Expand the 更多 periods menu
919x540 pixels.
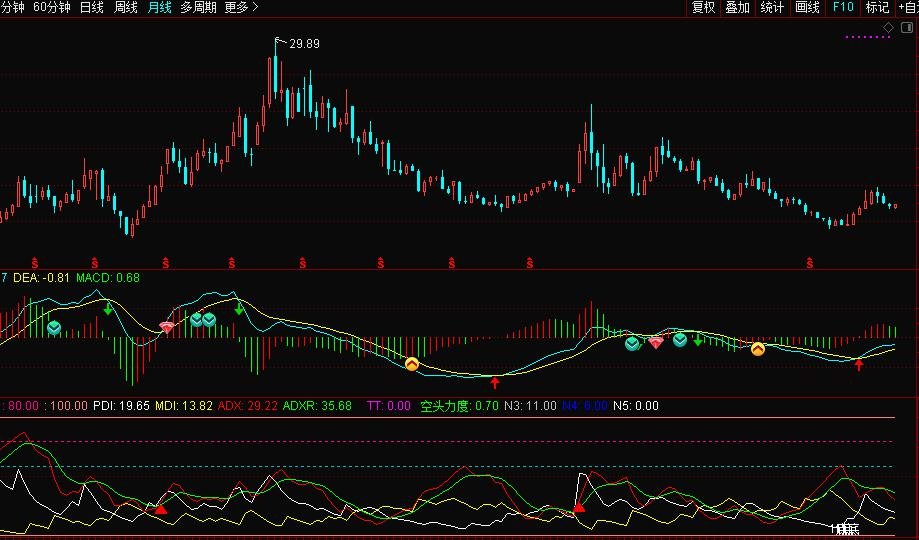coord(241,8)
